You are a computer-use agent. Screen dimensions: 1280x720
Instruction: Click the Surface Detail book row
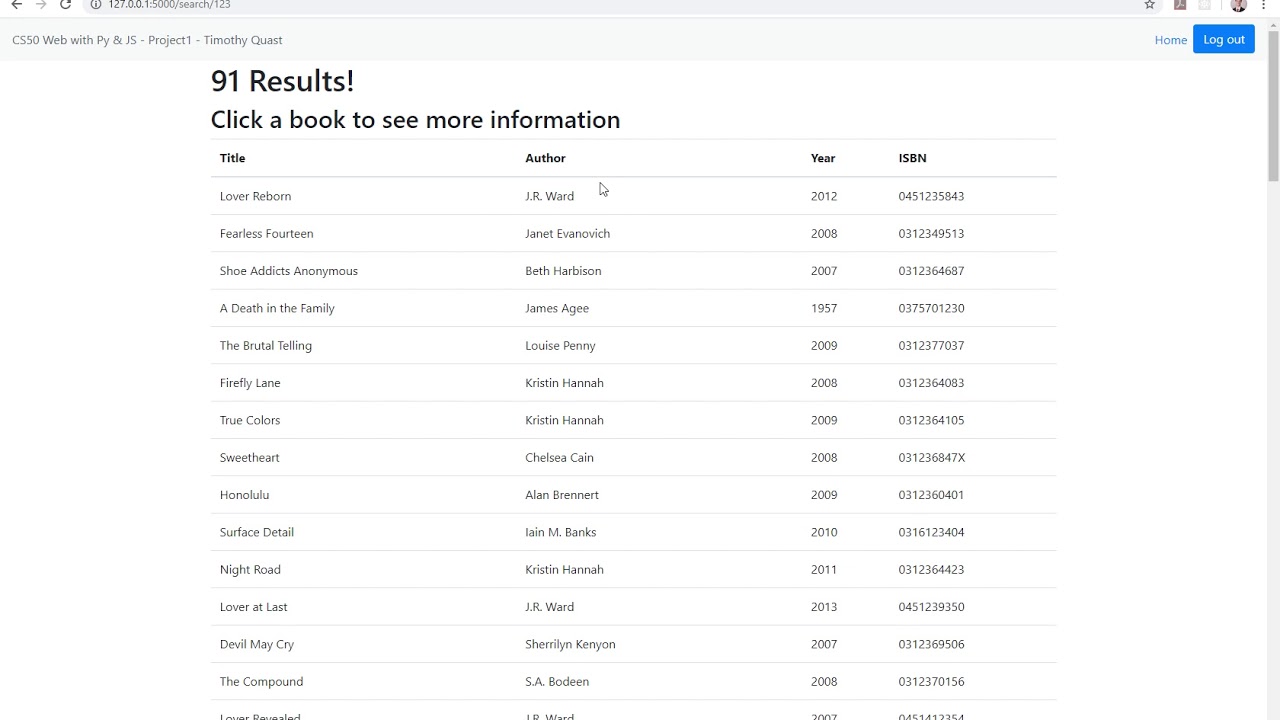tap(633, 532)
